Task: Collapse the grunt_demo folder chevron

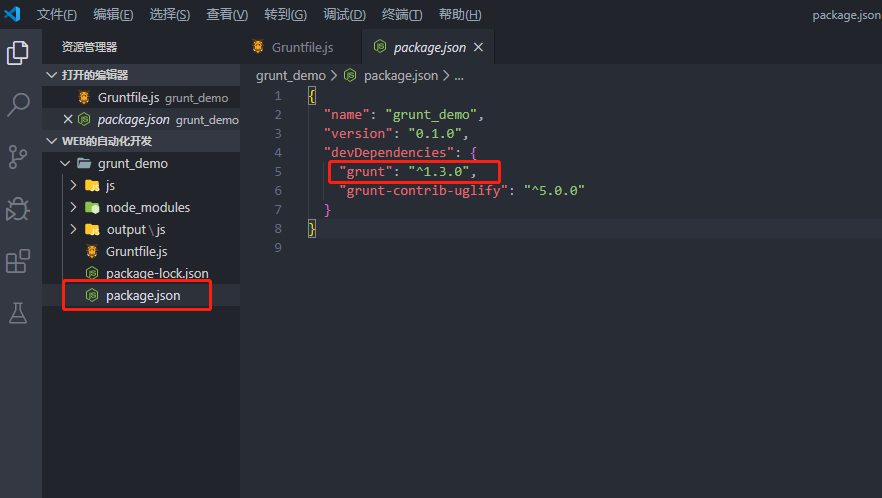Action: (65, 163)
